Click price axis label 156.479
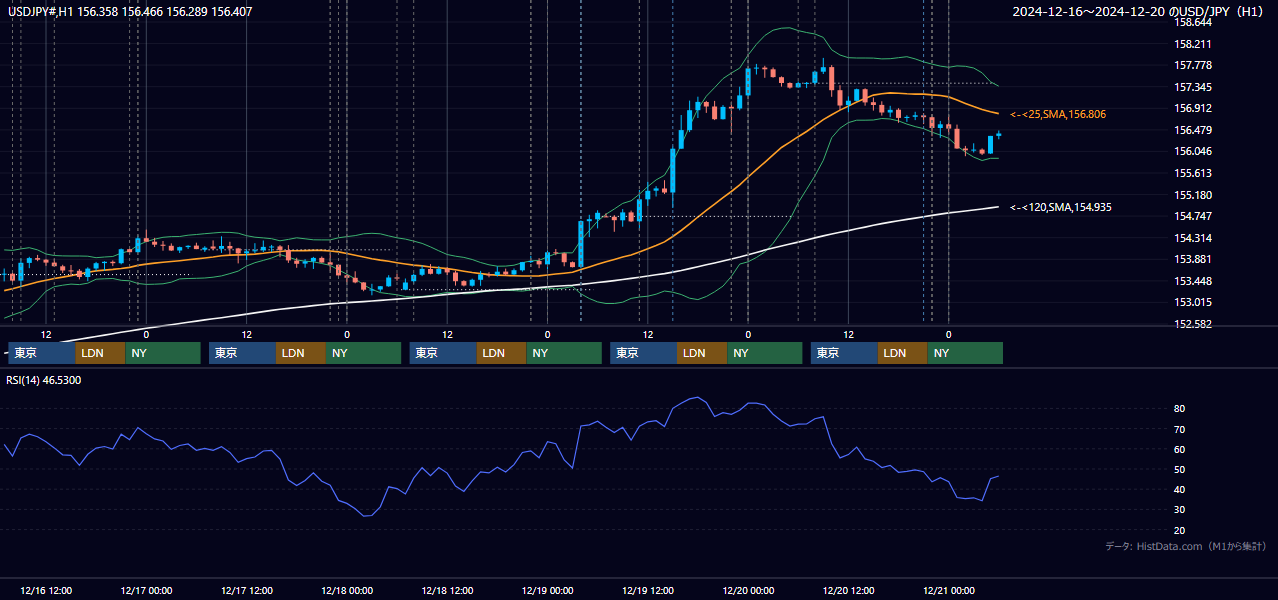This screenshot has width=1278, height=600. click(x=1193, y=130)
